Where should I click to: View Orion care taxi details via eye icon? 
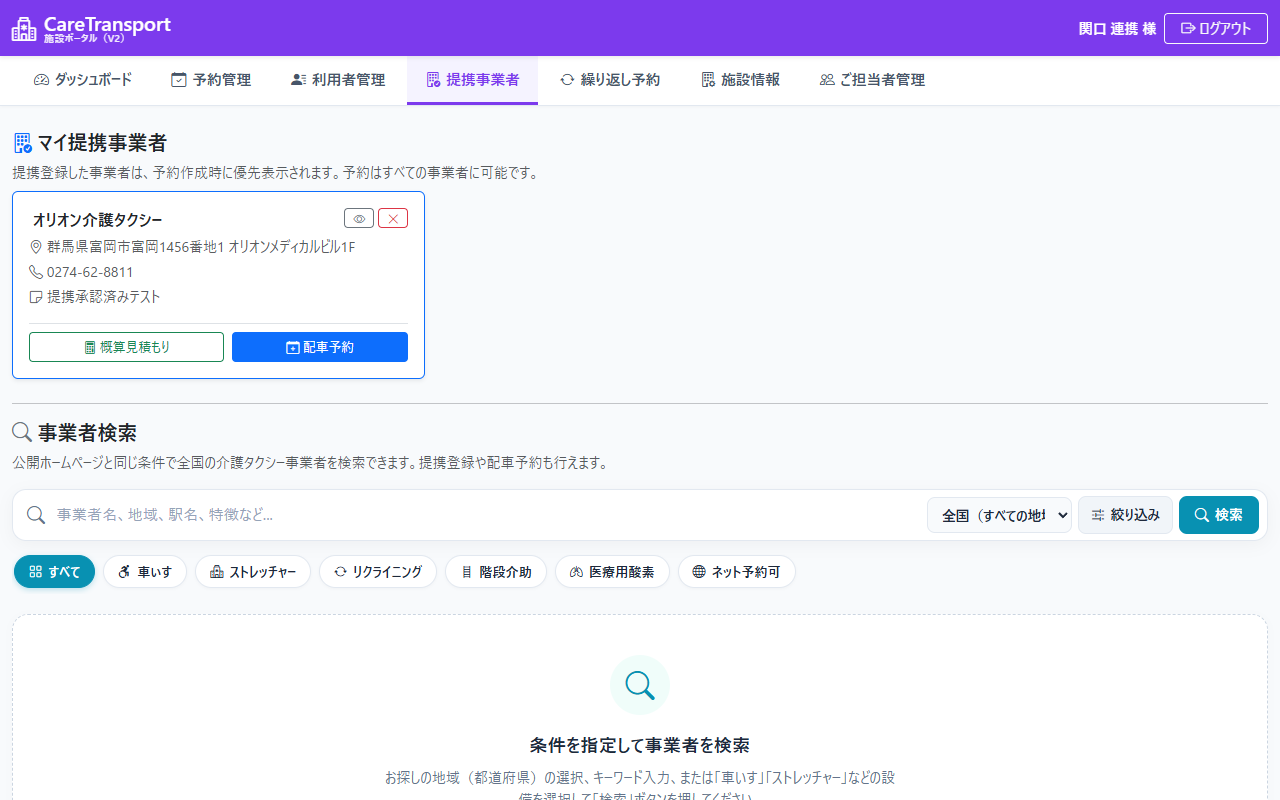359,218
